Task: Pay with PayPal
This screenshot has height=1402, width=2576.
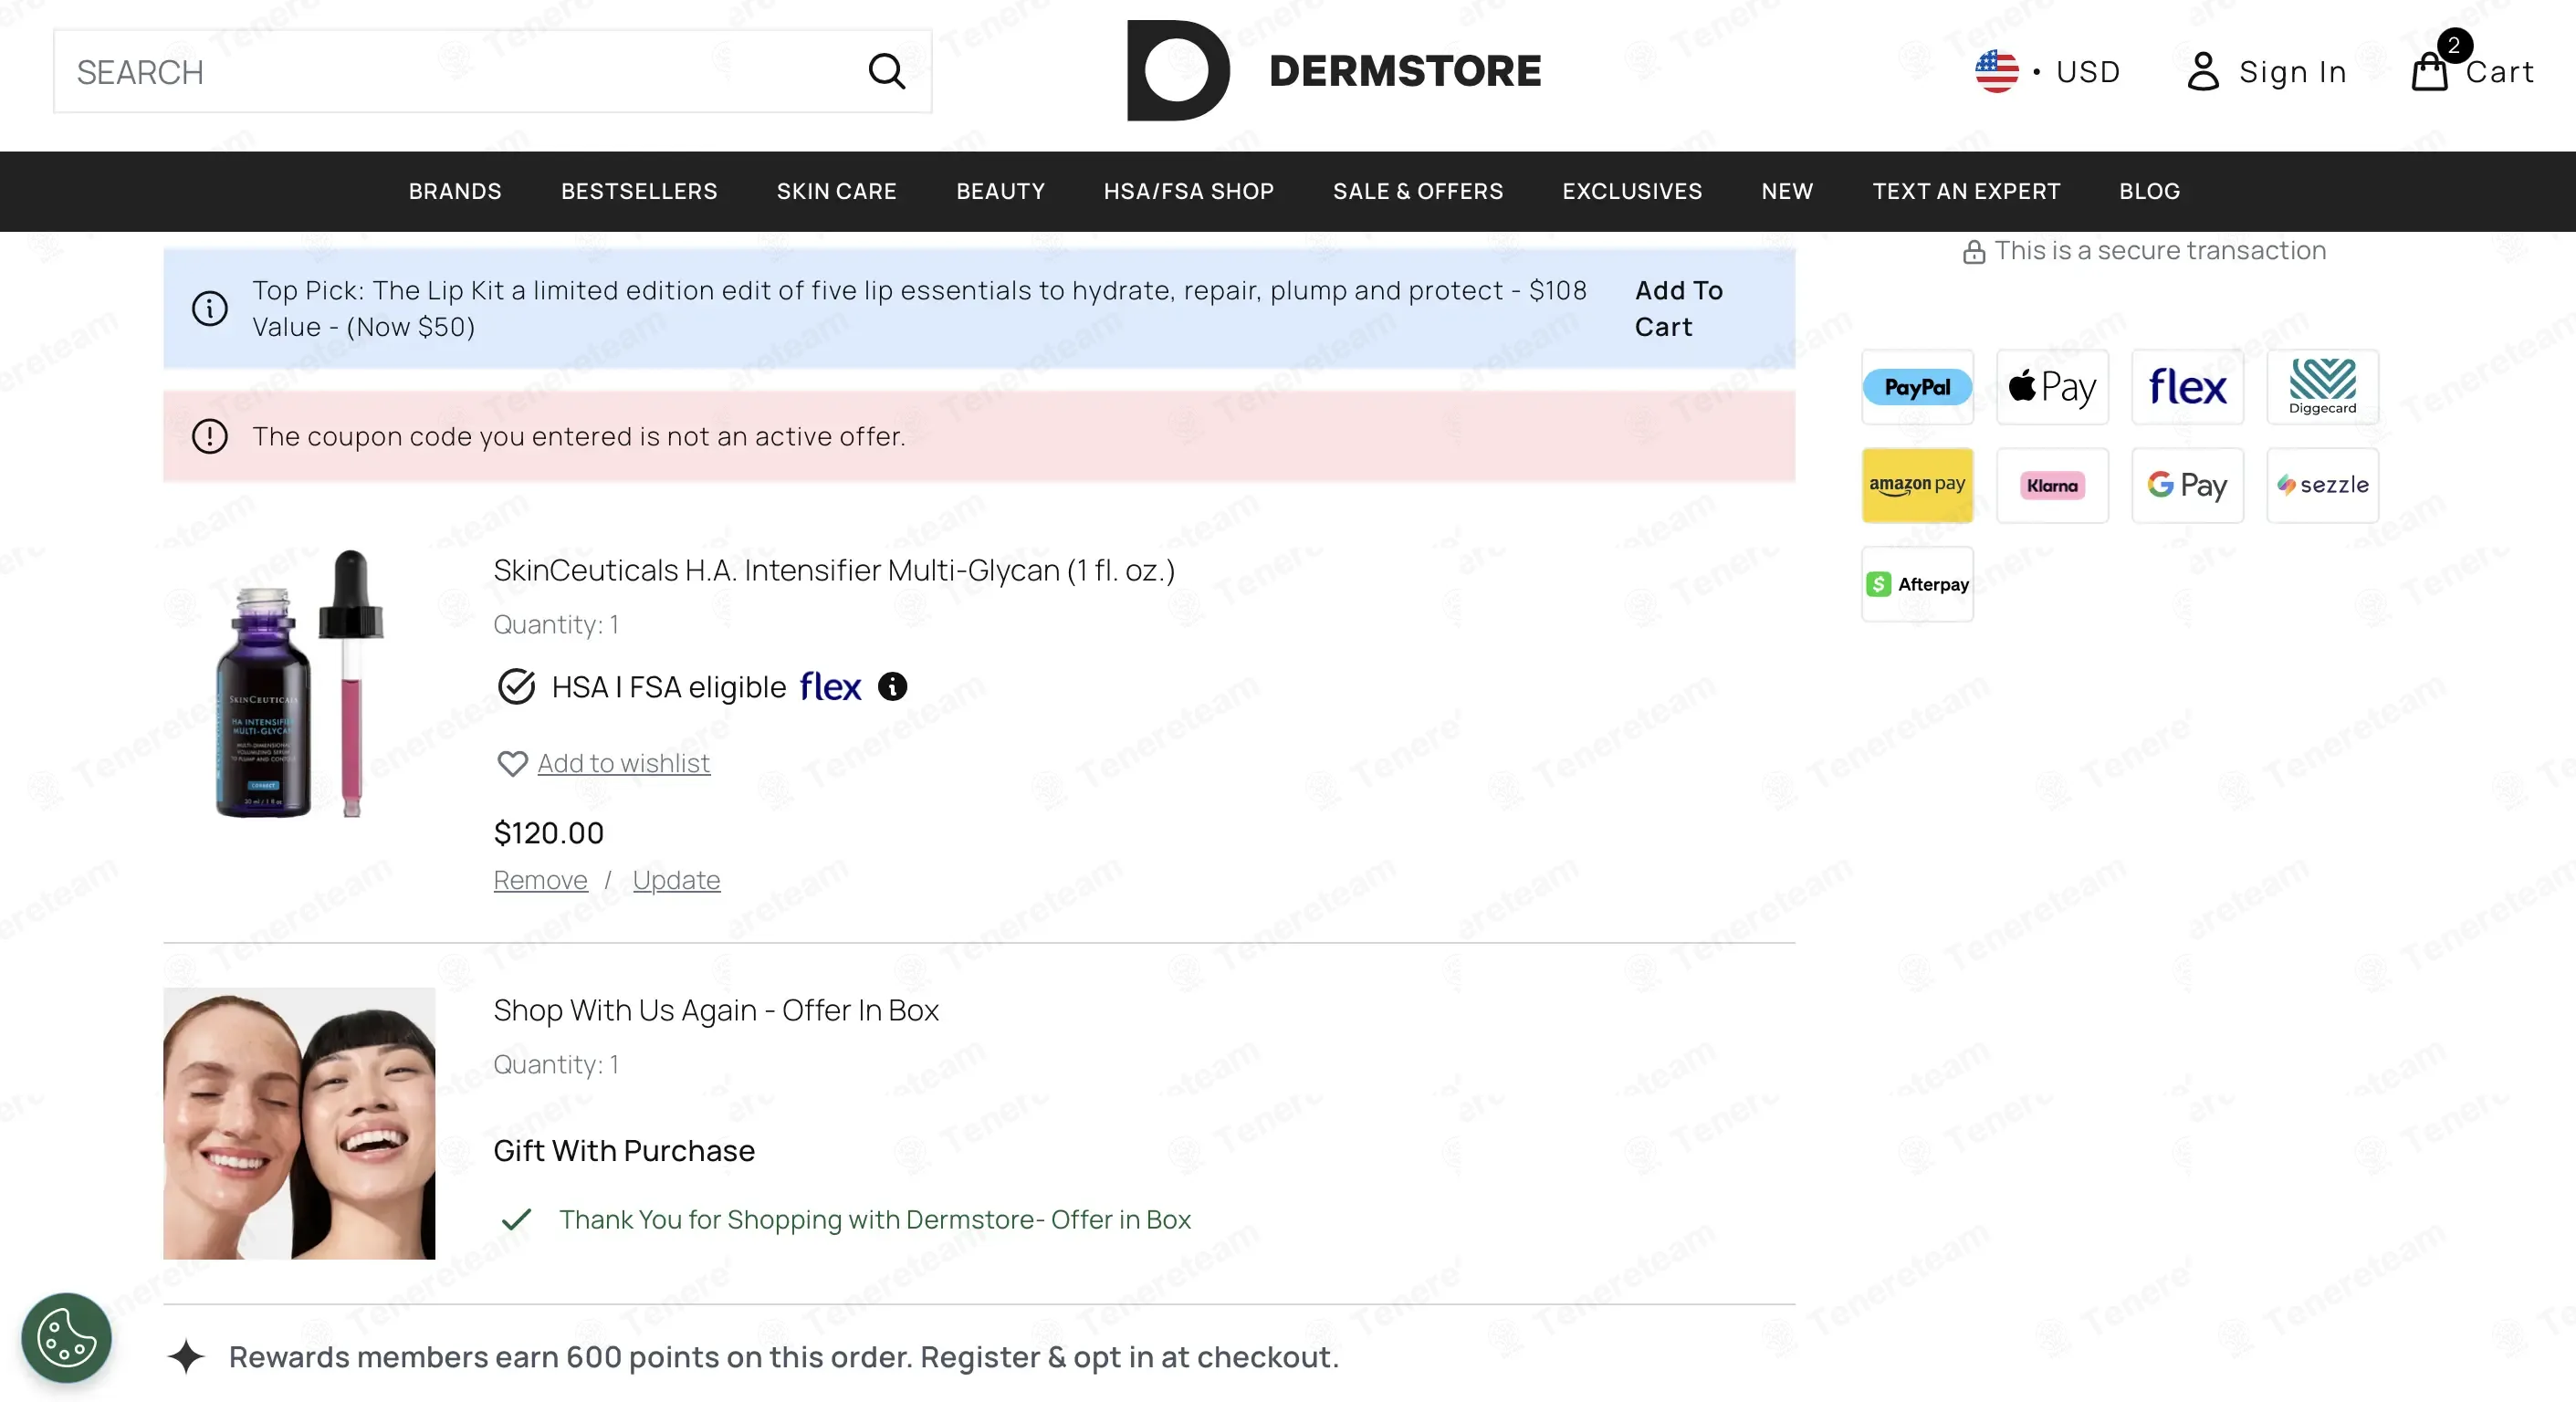Action: coord(1917,387)
